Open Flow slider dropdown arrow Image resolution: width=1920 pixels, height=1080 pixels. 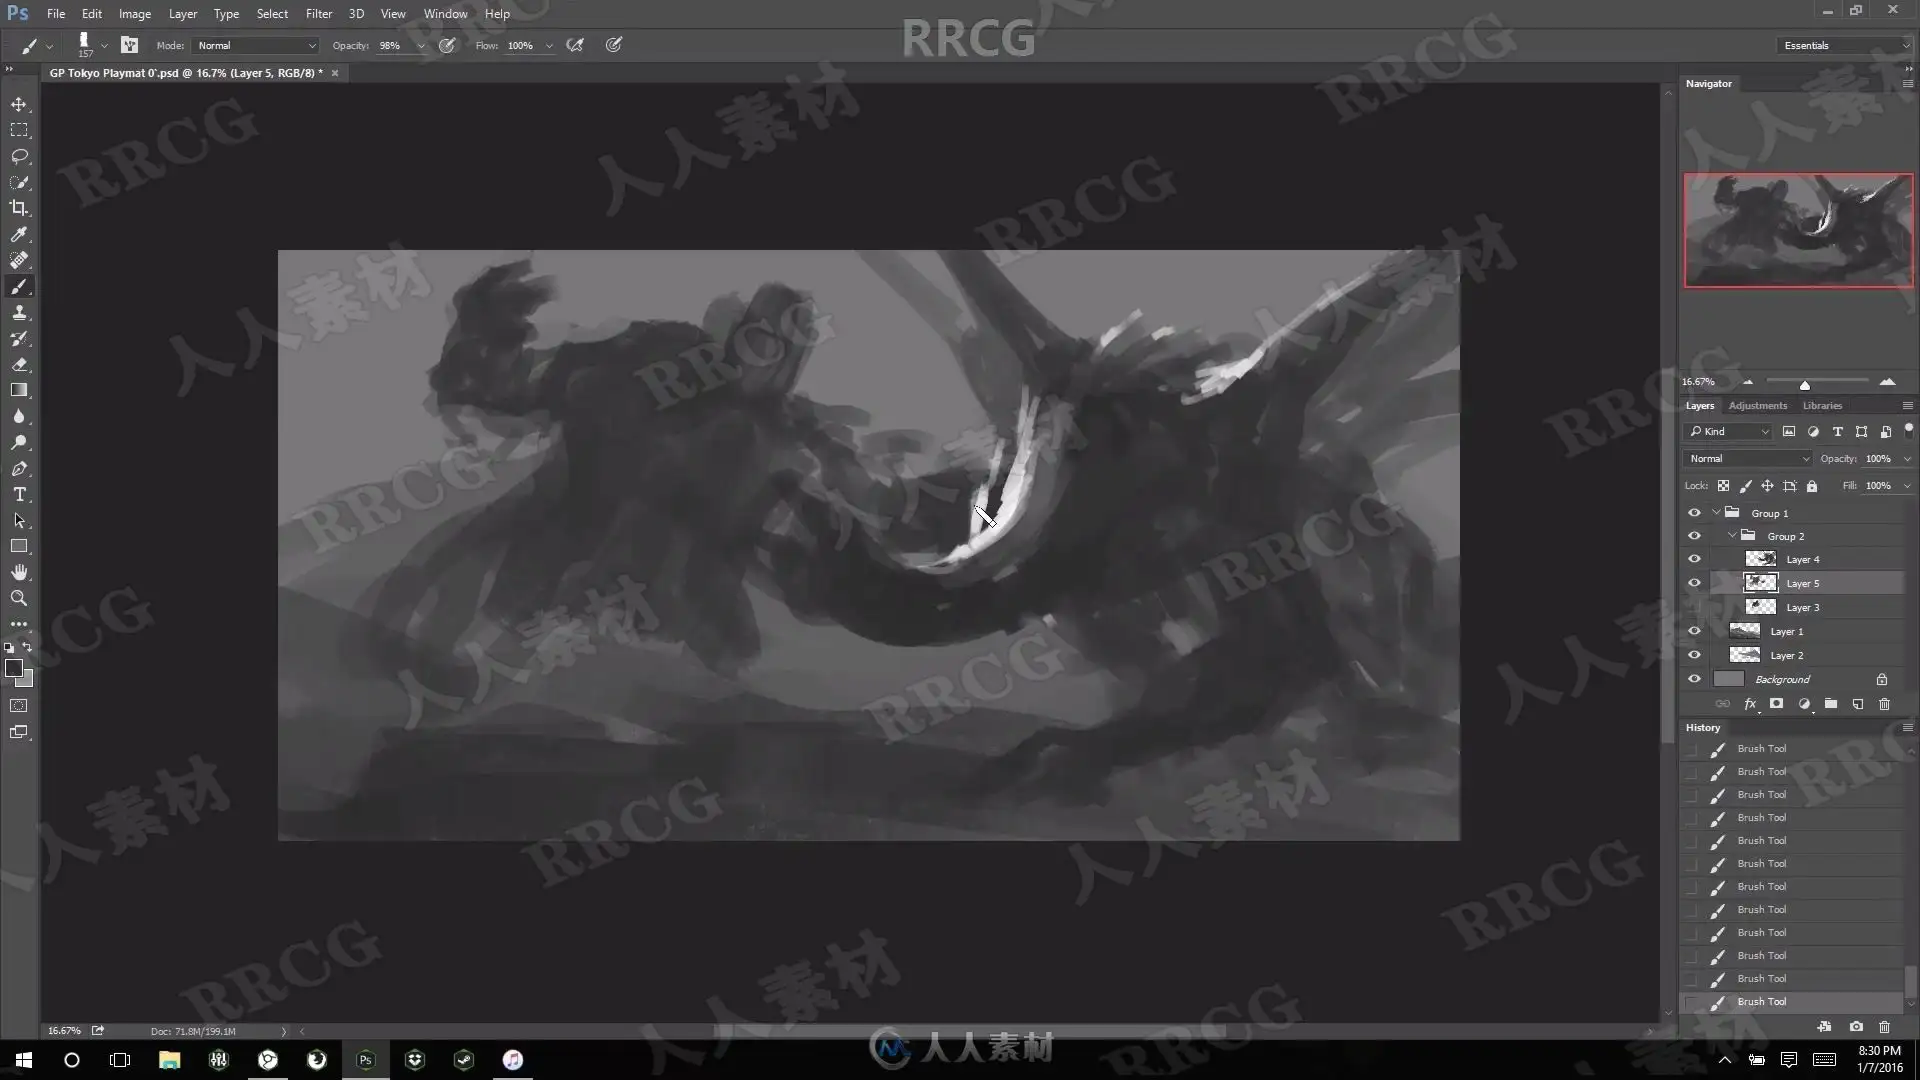[x=549, y=46]
